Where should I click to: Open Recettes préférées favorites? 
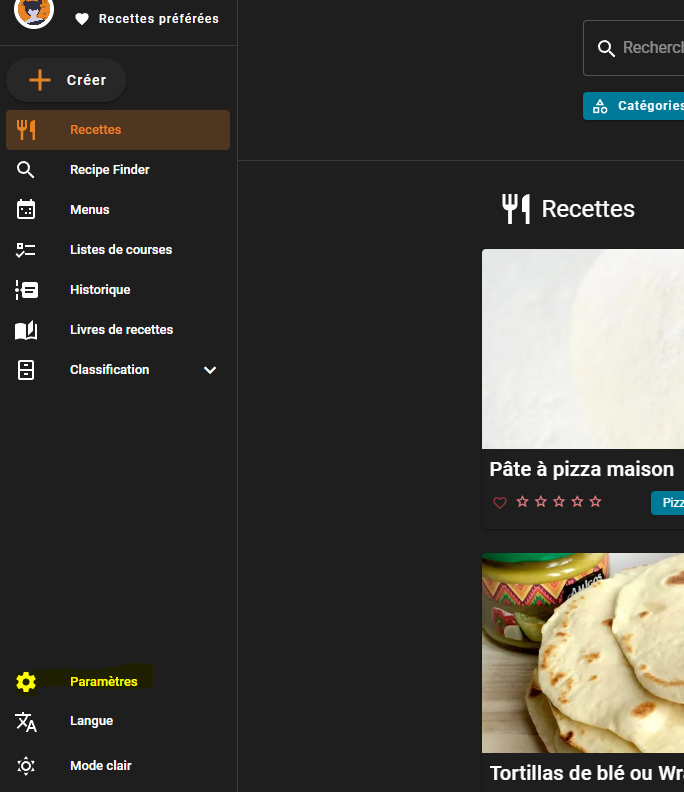[148, 19]
